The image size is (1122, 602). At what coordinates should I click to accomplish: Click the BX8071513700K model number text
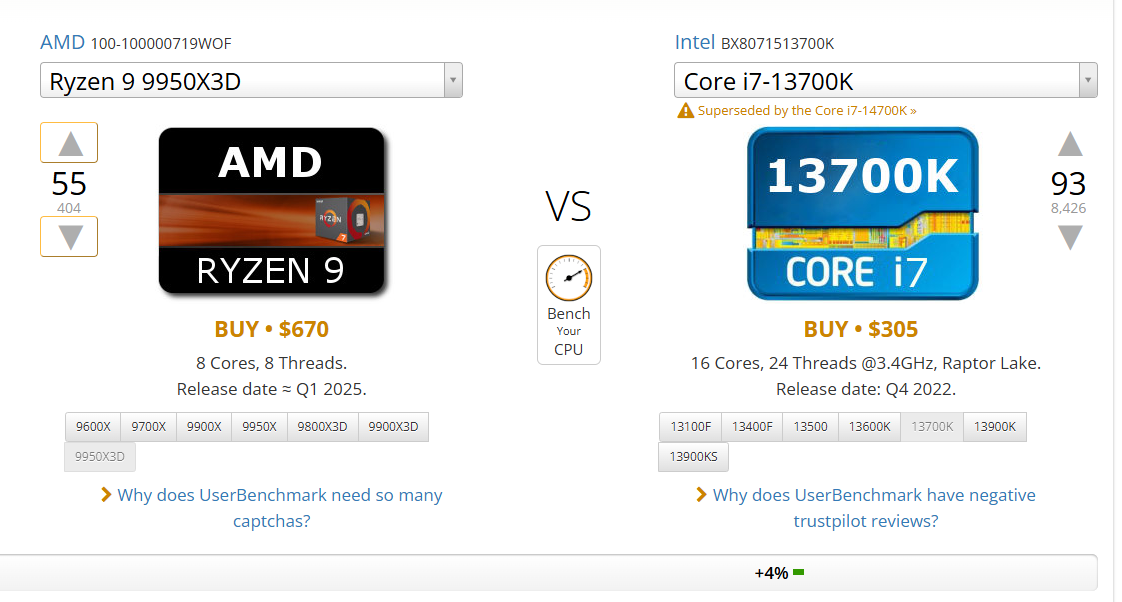pos(777,44)
